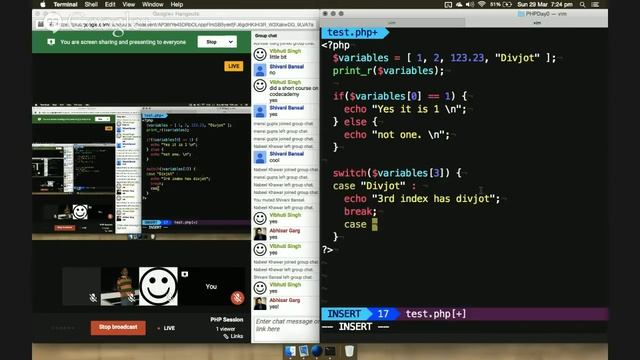The width and height of the screenshot is (640, 360).
Task: Click the break; line in vim
Action: coord(360,211)
